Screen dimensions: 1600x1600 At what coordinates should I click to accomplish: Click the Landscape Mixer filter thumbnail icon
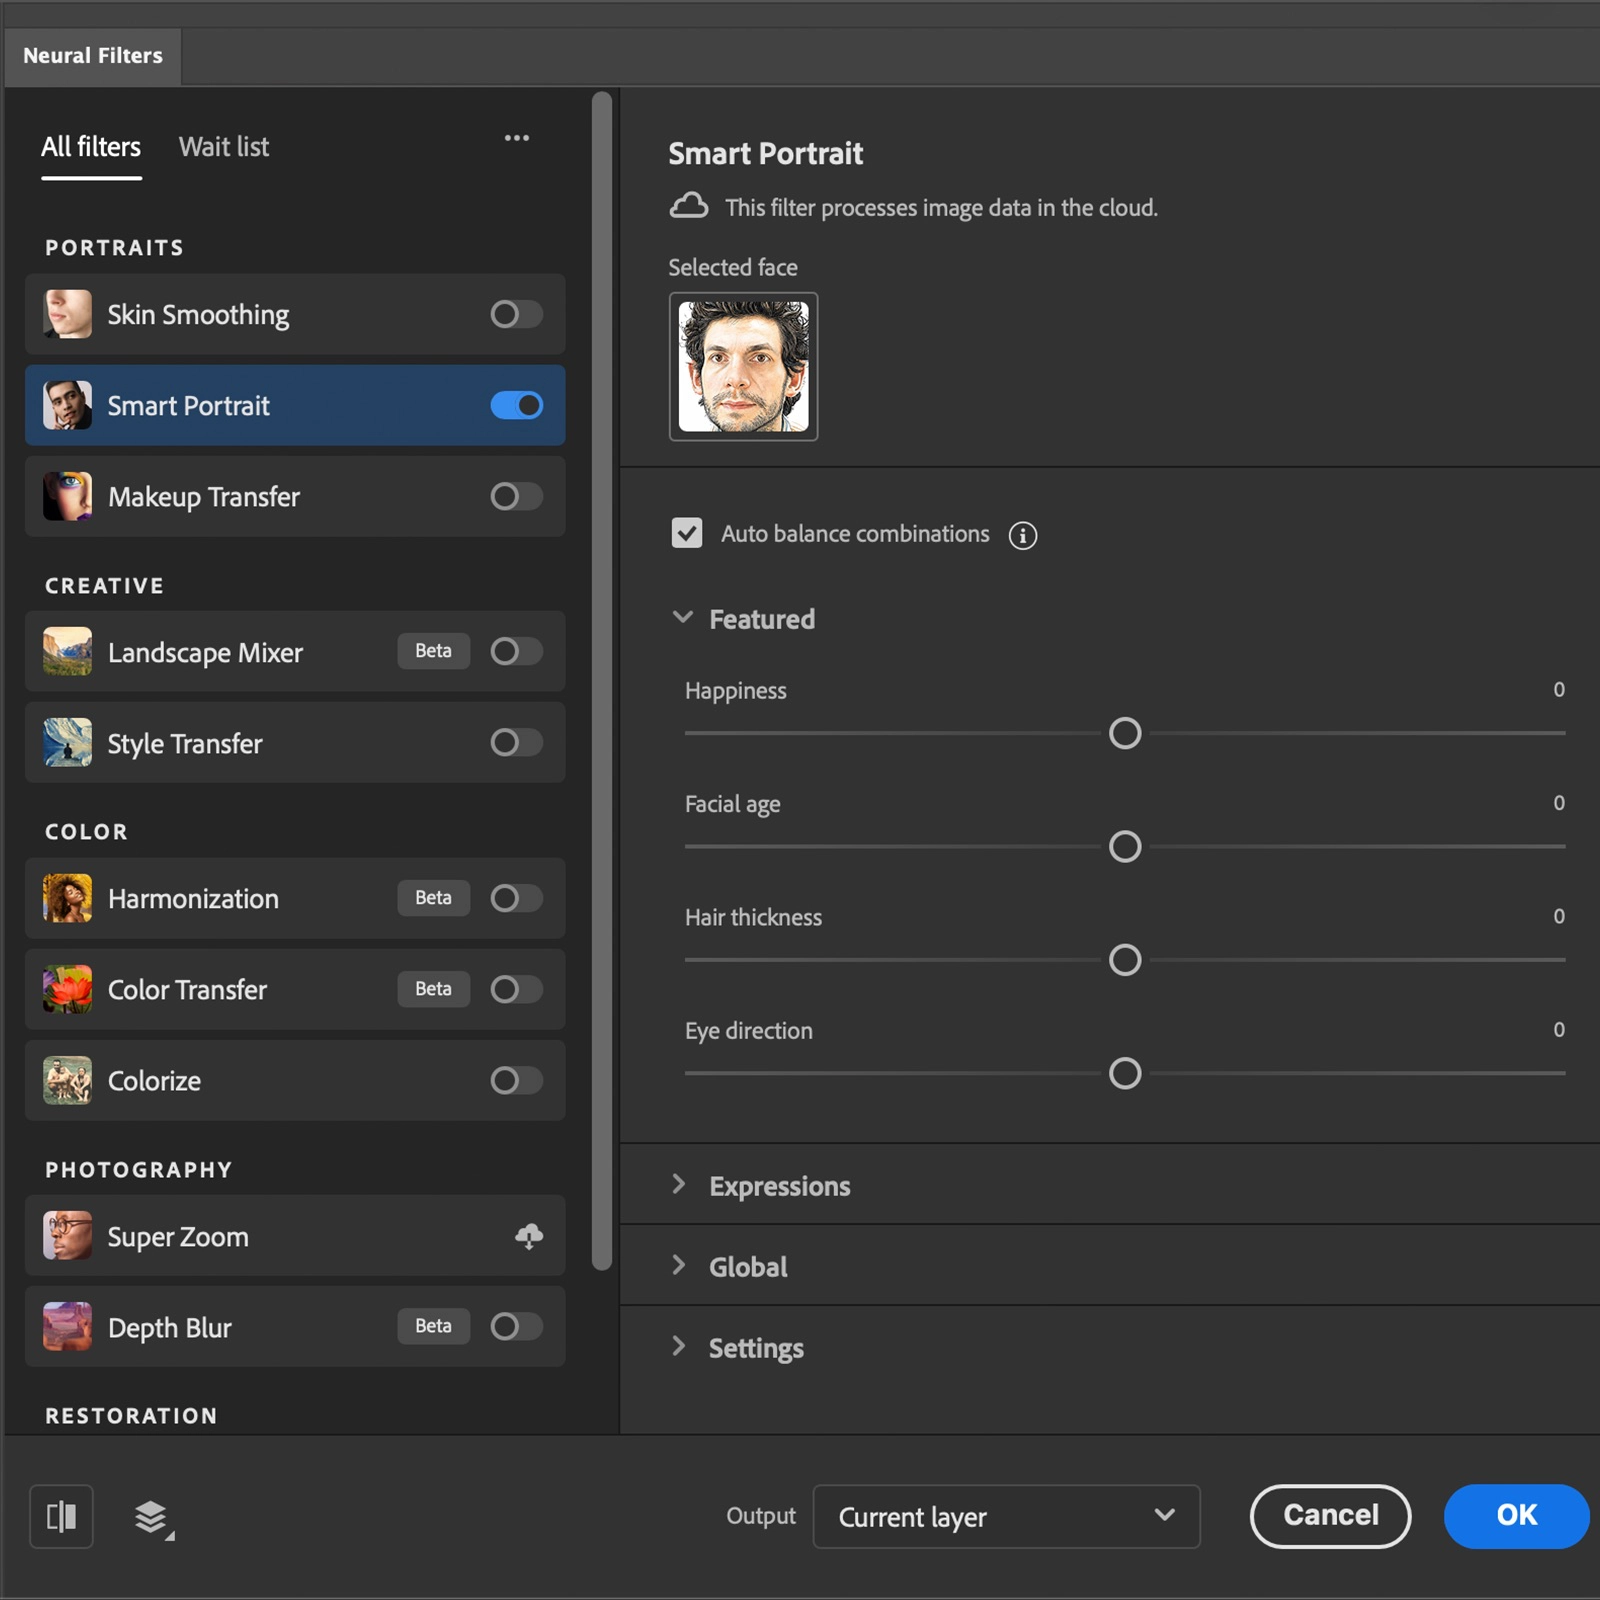tap(67, 651)
